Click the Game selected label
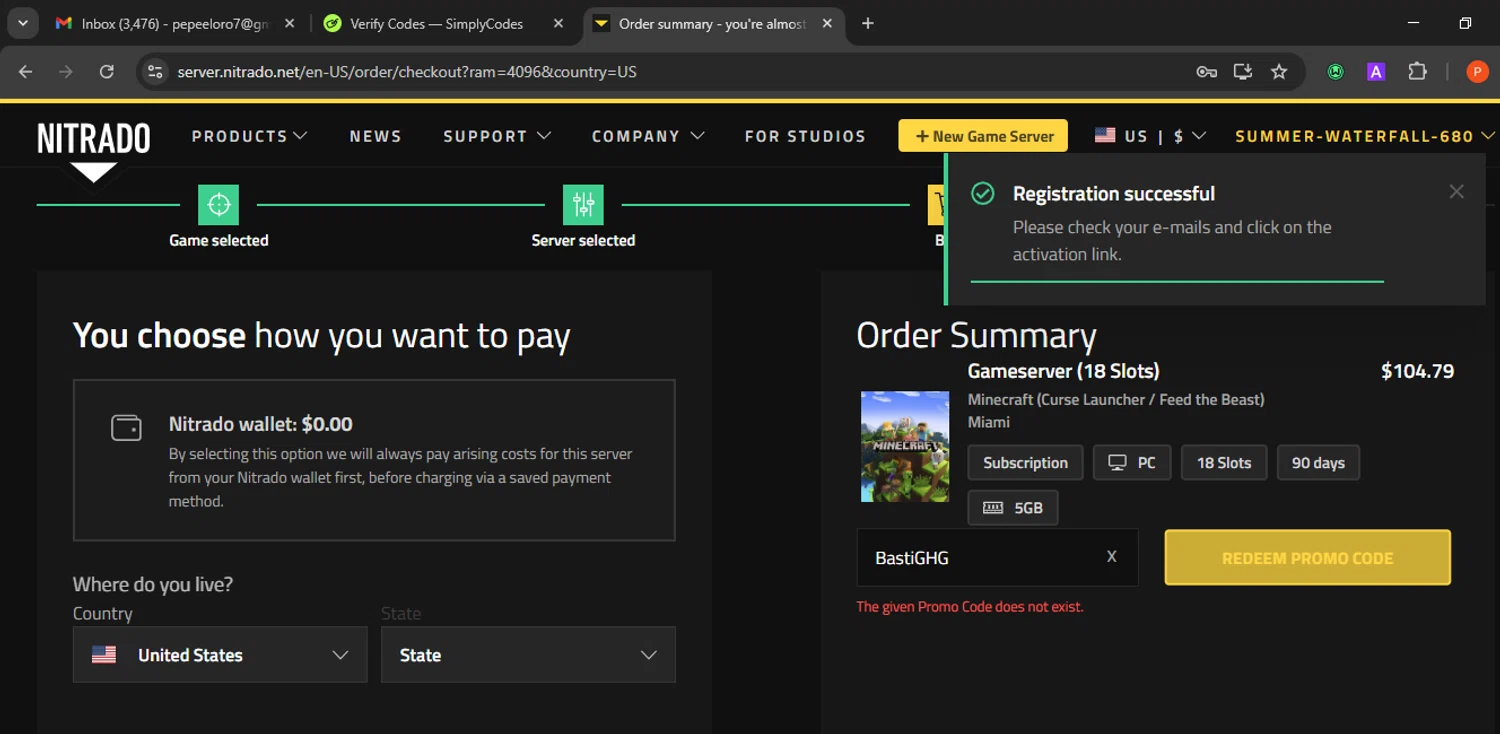This screenshot has height=734, width=1500. point(218,240)
